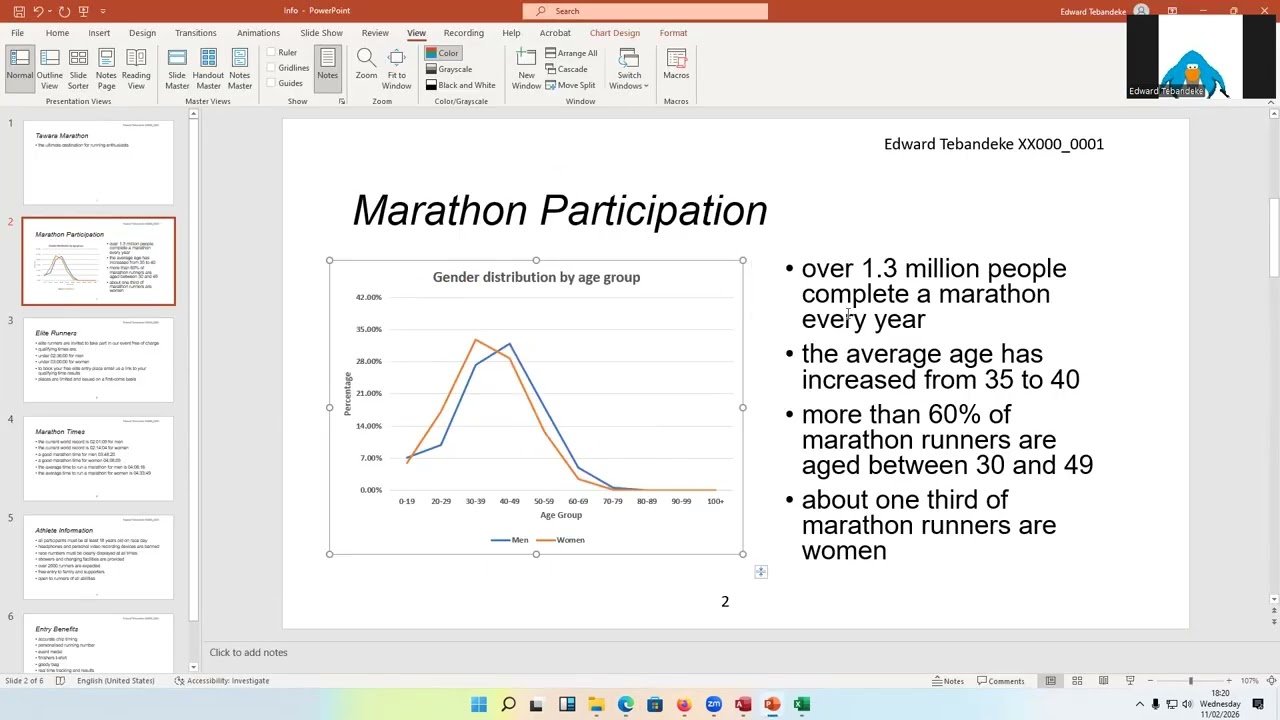Open Excel from the taskbar

coord(801,705)
